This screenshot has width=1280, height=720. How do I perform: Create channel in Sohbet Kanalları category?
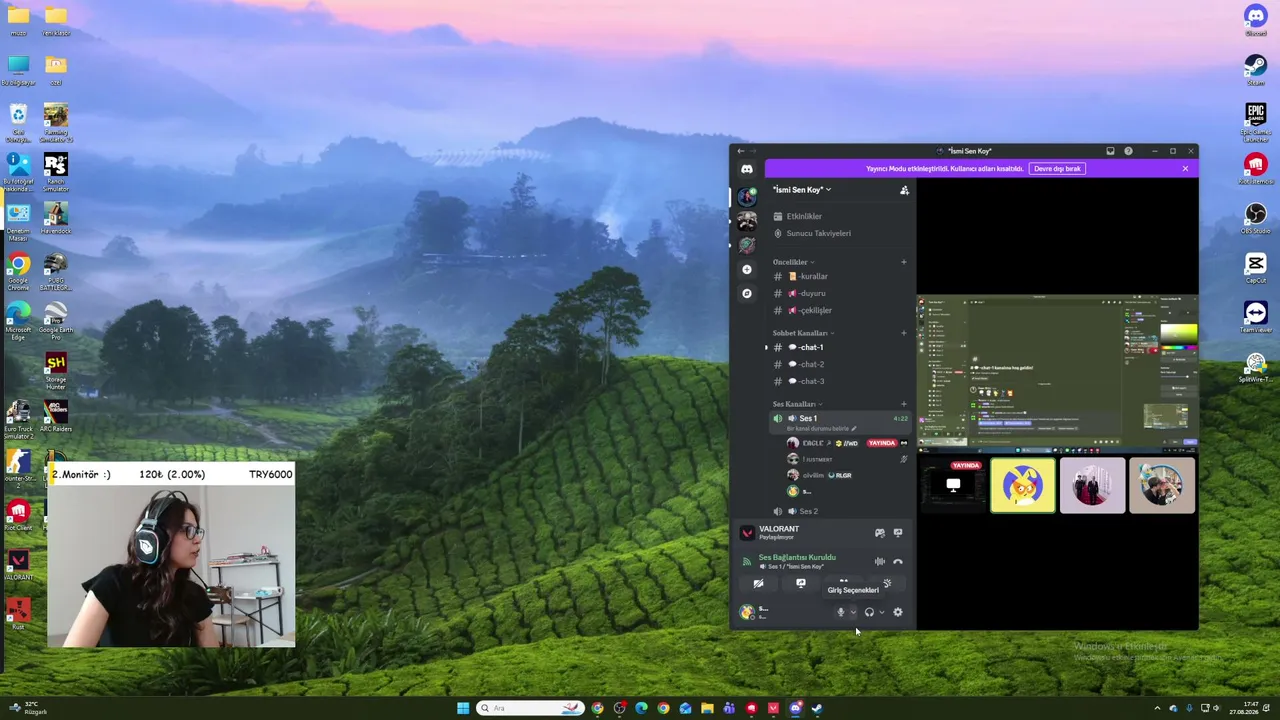pyautogui.click(x=903, y=333)
